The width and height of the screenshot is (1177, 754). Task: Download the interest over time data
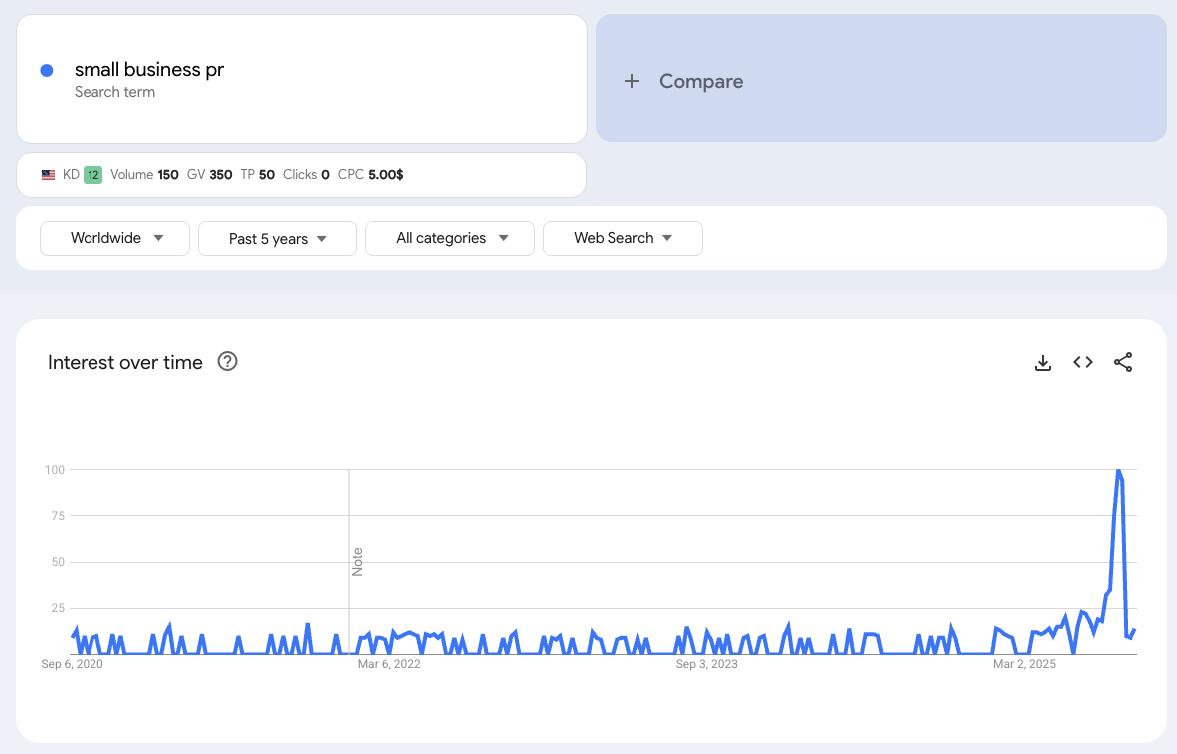pyautogui.click(x=1042, y=363)
